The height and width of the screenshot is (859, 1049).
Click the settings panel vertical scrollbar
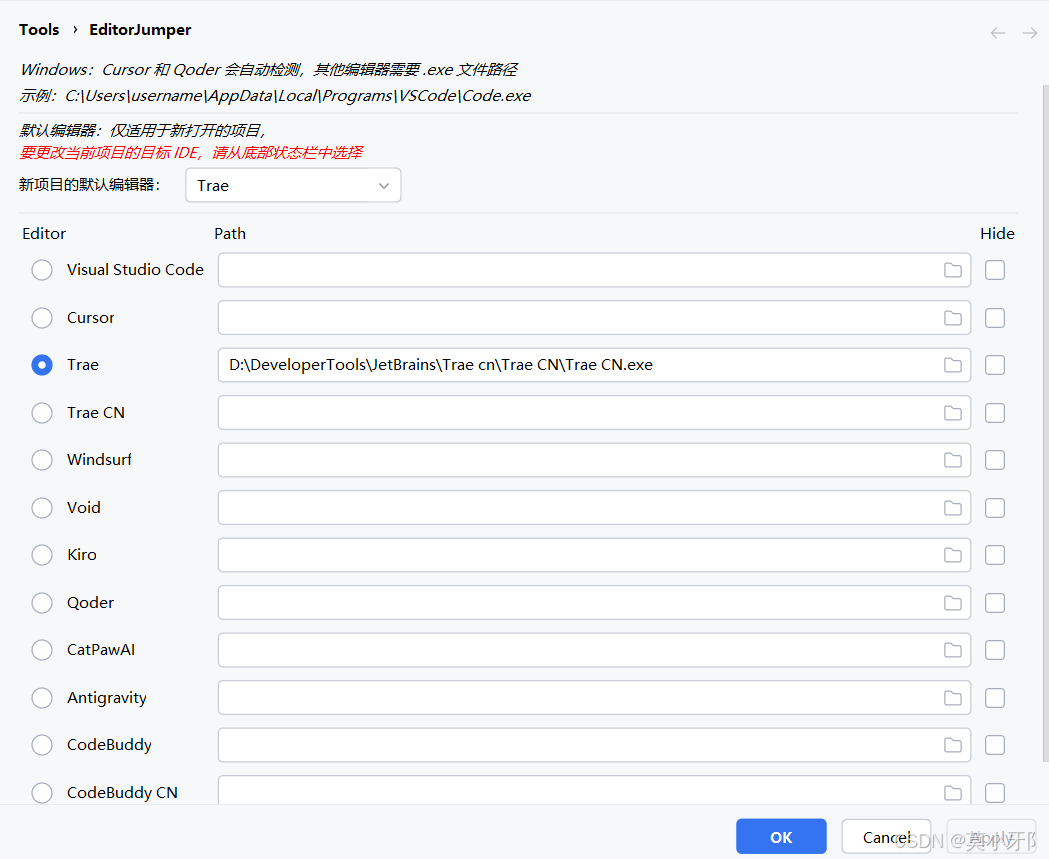[x=1045, y=423]
